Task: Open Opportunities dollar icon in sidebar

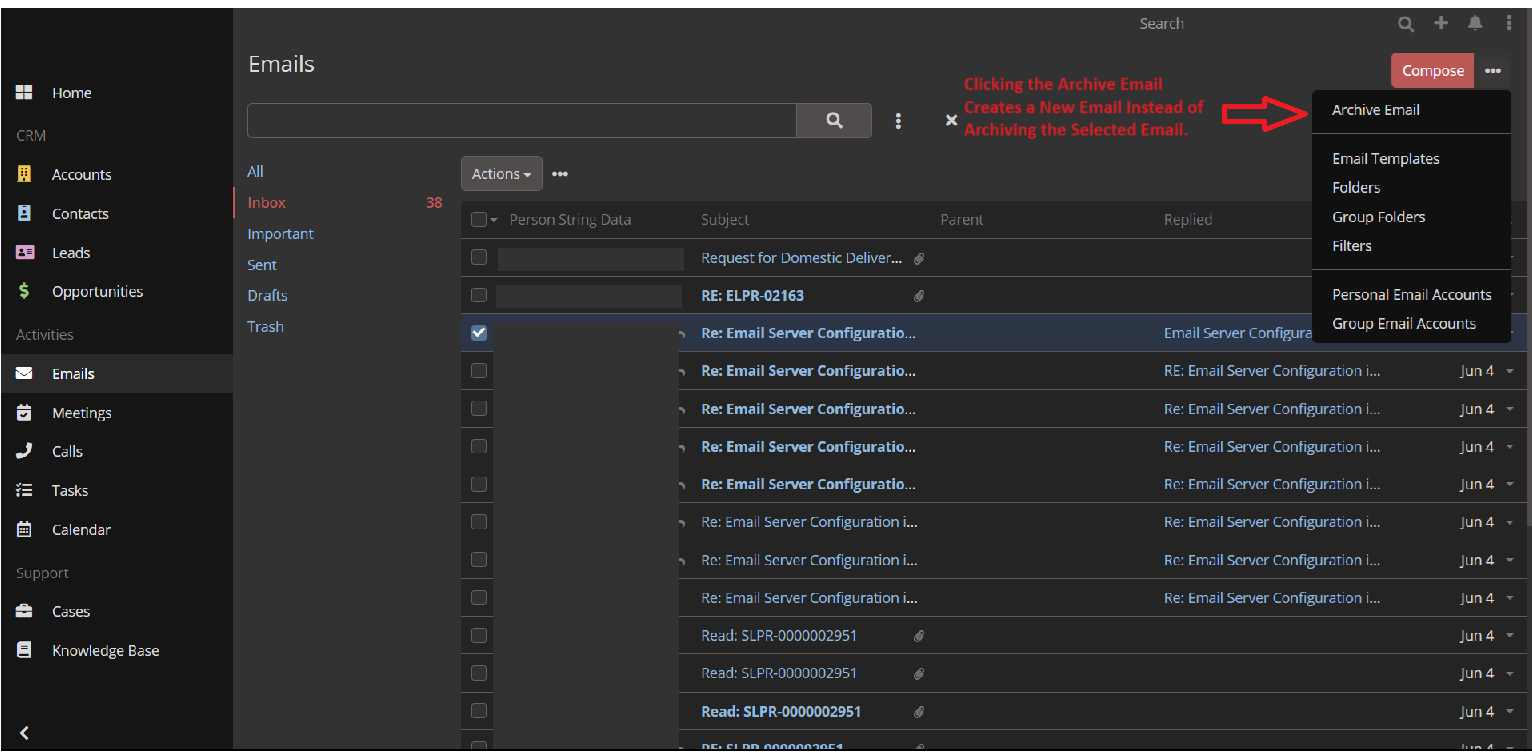Action: click(25, 292)
